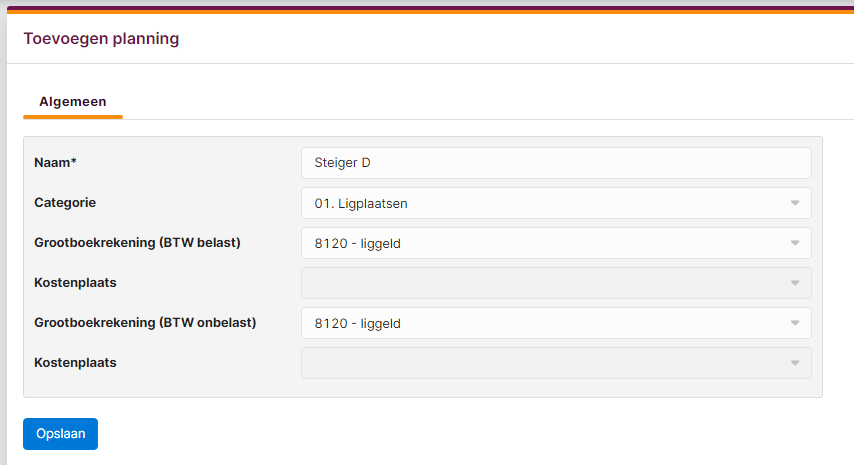
Task: Click arrow icon of Kostenplaats under BTW onbelast
Action: click(x=795, y=363)
